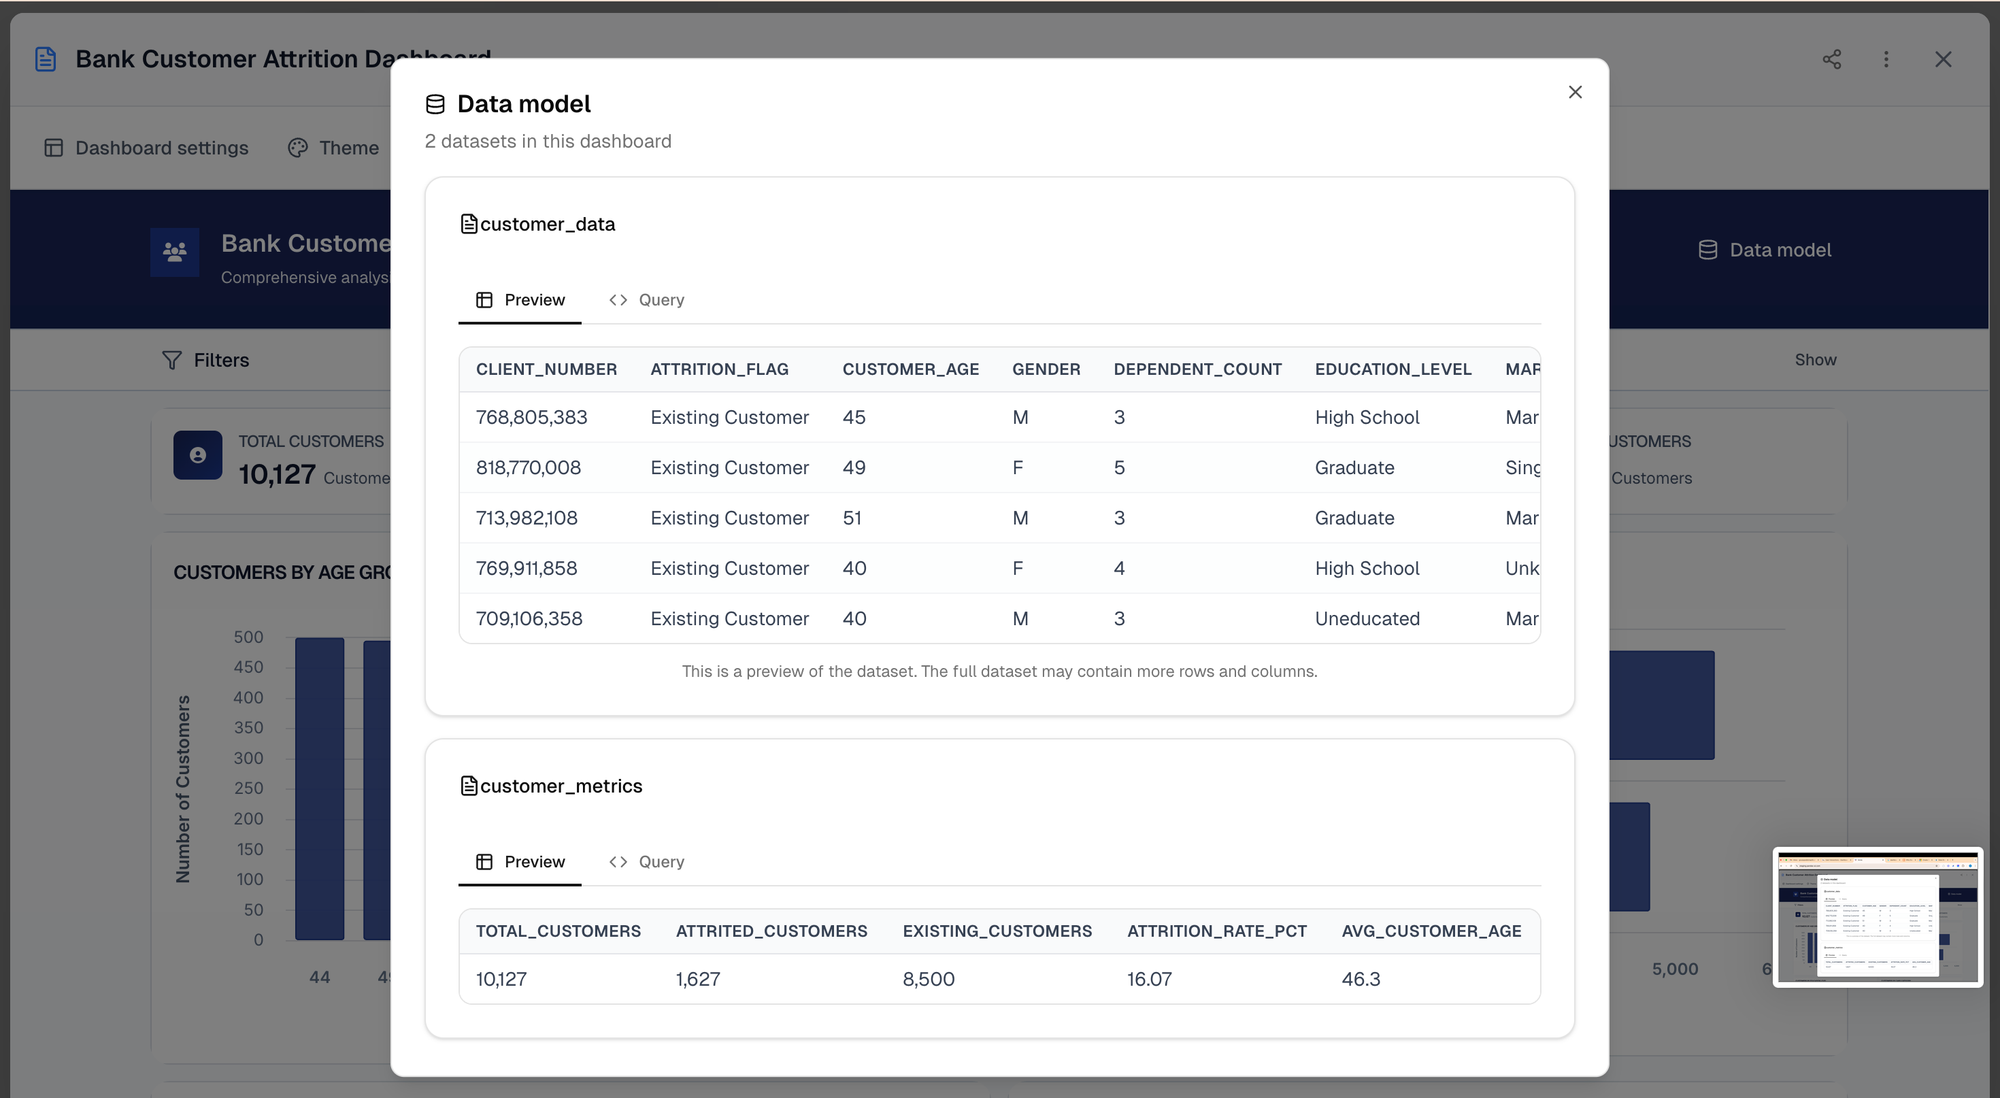Switch to the Query tab of customer_metrics
Image resolution: width=2000 pixels, height=1098 pixels.
pos(647,862)
